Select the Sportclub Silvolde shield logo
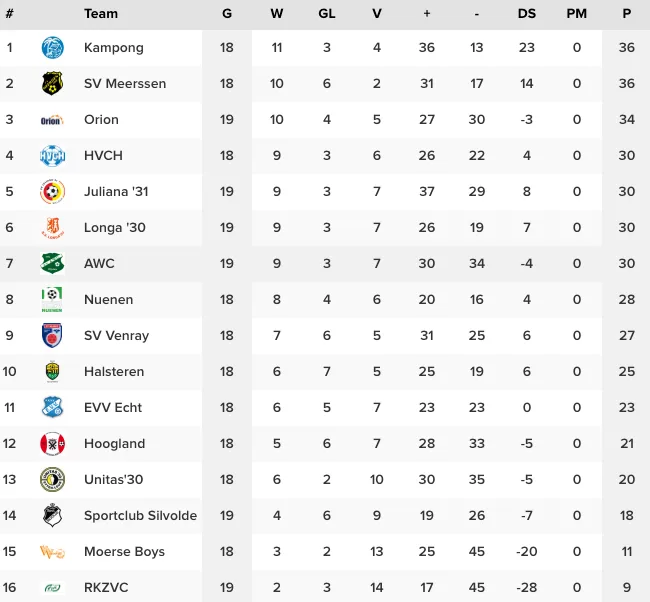The width and height of the screenshot is (650, 602). (52, 515)
